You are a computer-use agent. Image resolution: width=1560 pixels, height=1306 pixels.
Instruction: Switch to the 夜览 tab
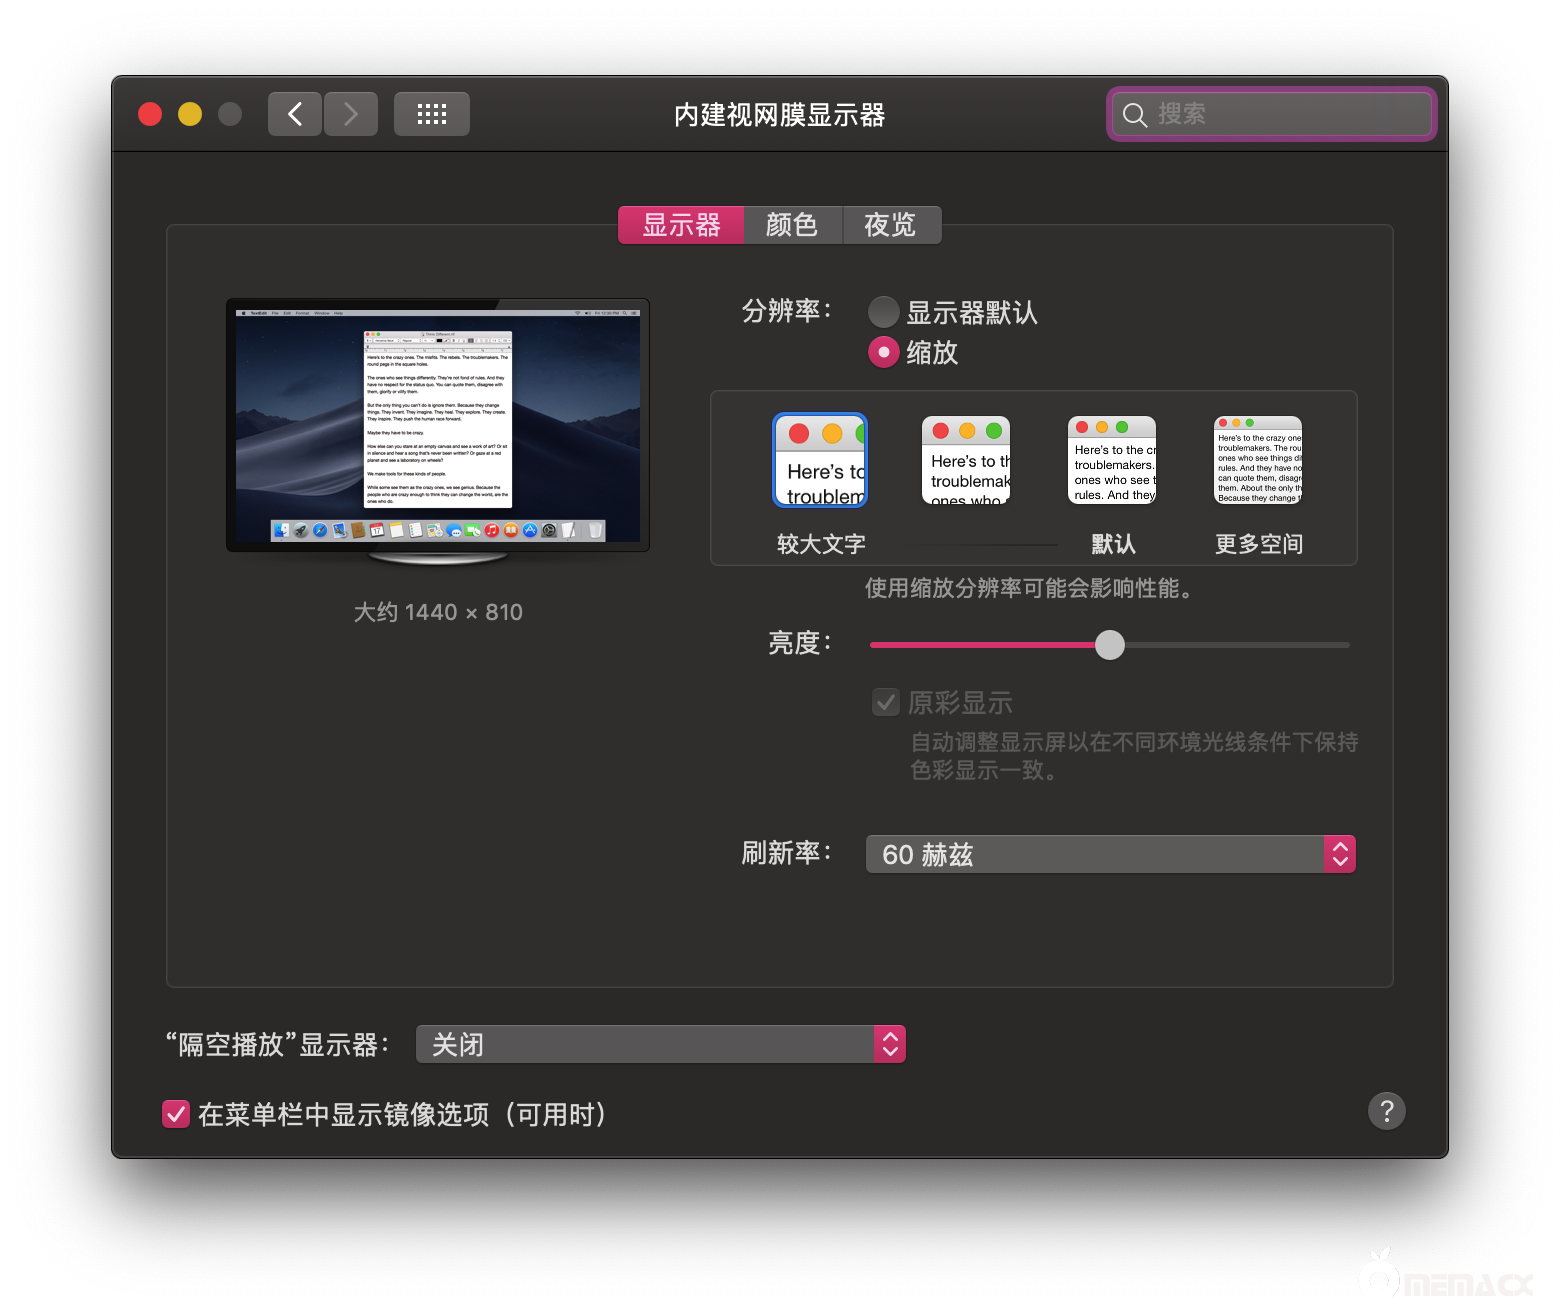tap(891, 224)
